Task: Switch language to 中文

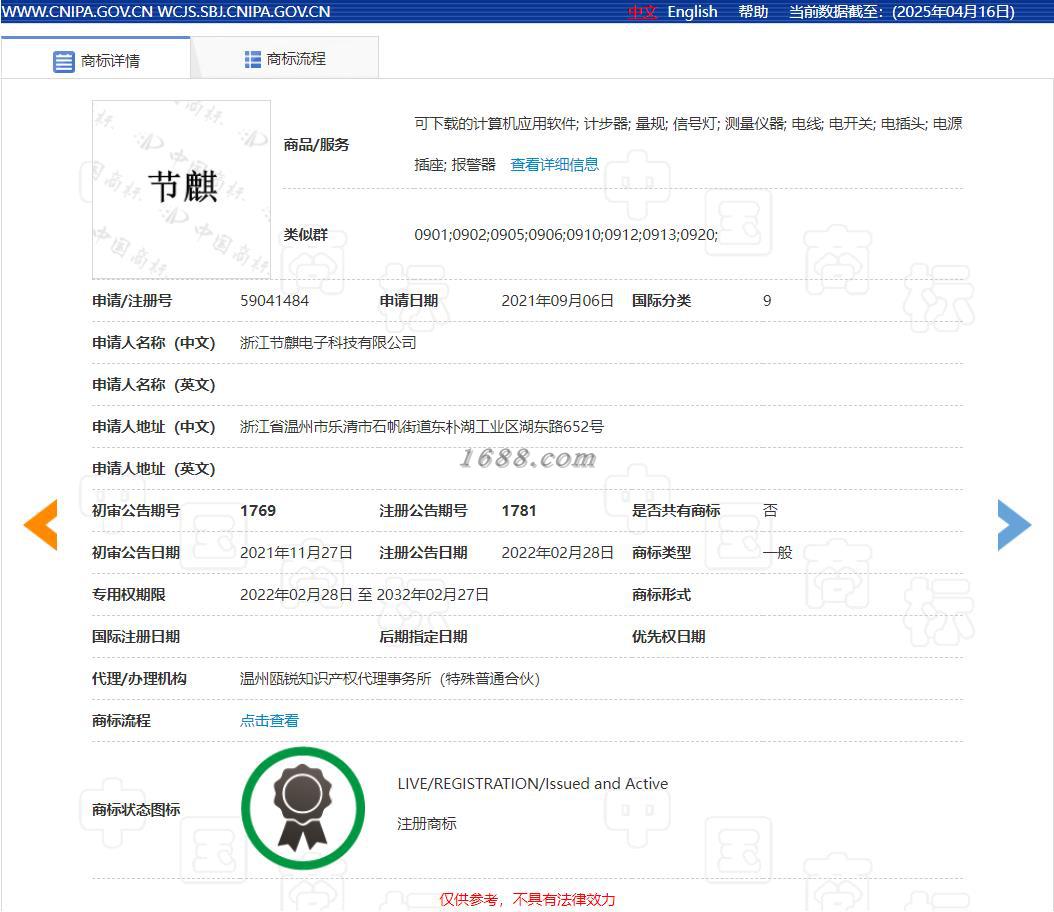Action: click(x=642, y=12)
